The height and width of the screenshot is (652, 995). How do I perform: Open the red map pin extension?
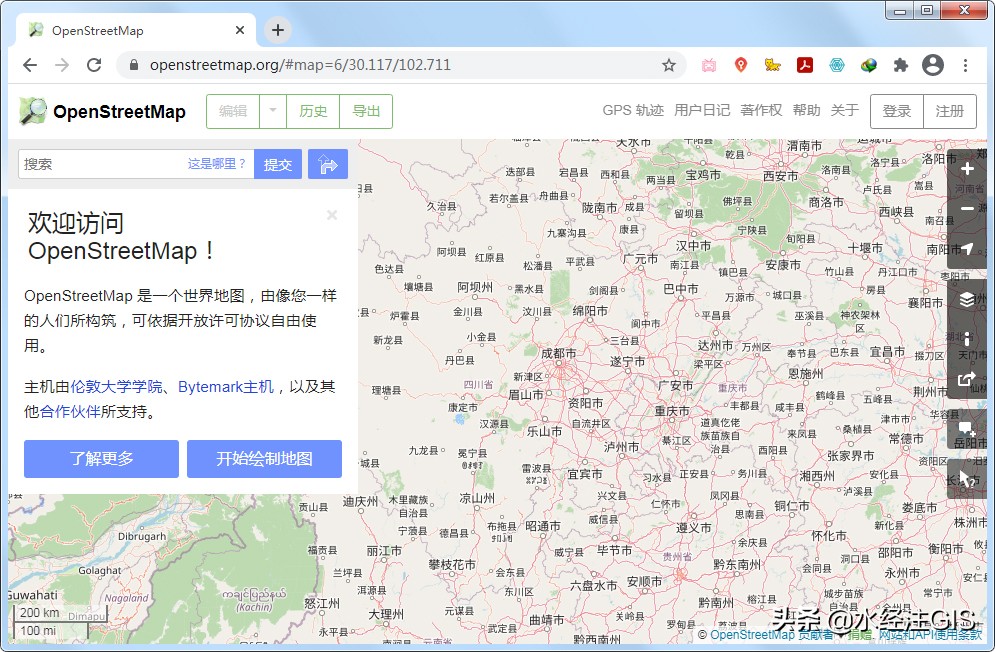(x=741, y=65)
